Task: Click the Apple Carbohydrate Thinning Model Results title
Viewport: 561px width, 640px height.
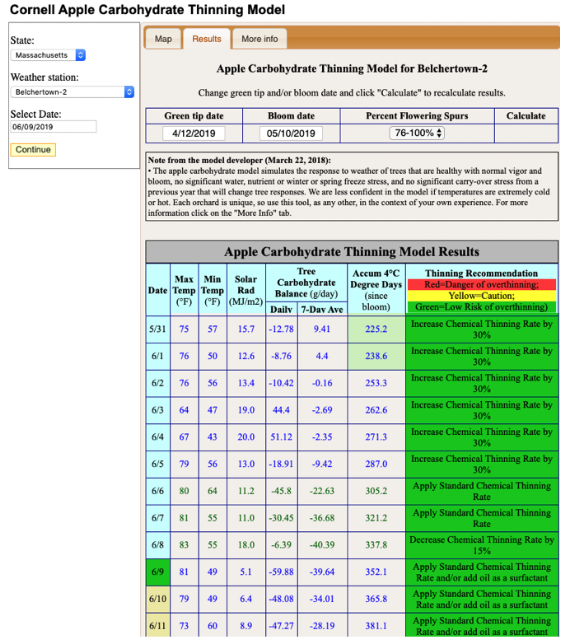Action: tap(352, 251)
